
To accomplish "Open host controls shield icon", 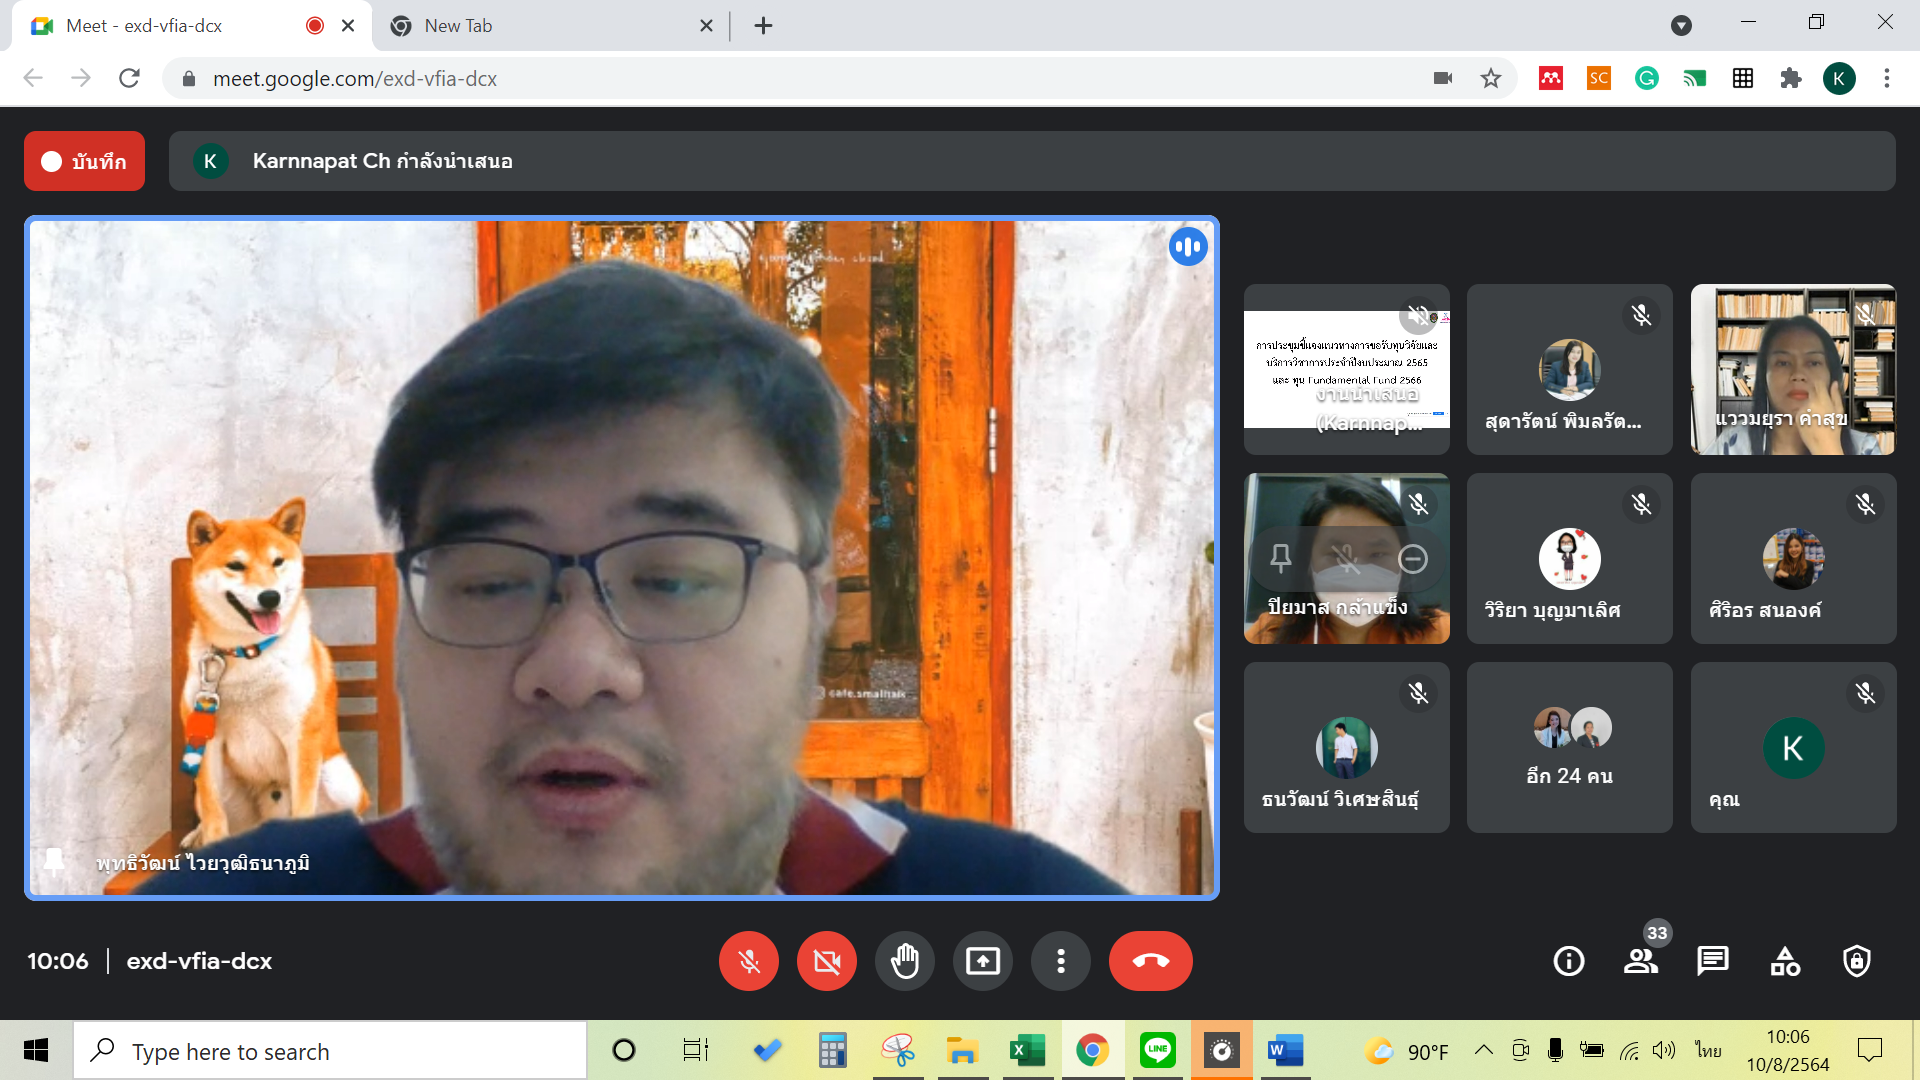I will point(1857,961).
